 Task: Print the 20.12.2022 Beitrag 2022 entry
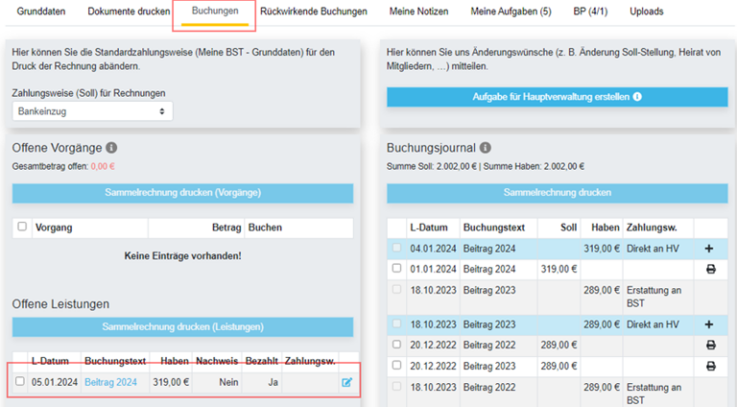pyautogui.click(x=711, y=345)
